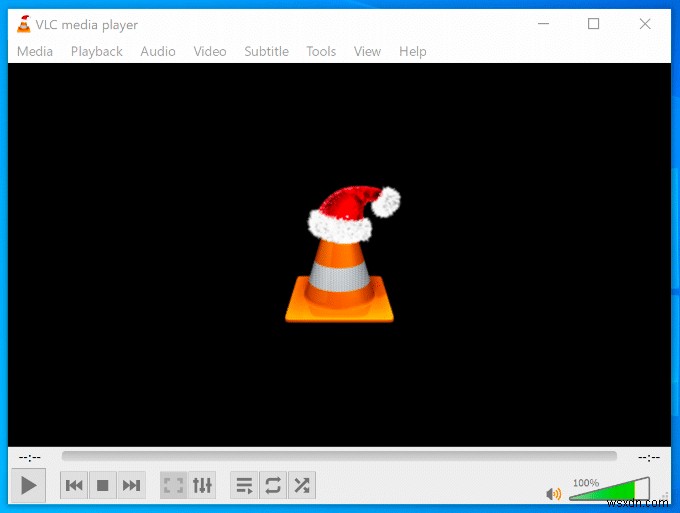
Task: Open the Help menu
Action: (x=413, y=51)
